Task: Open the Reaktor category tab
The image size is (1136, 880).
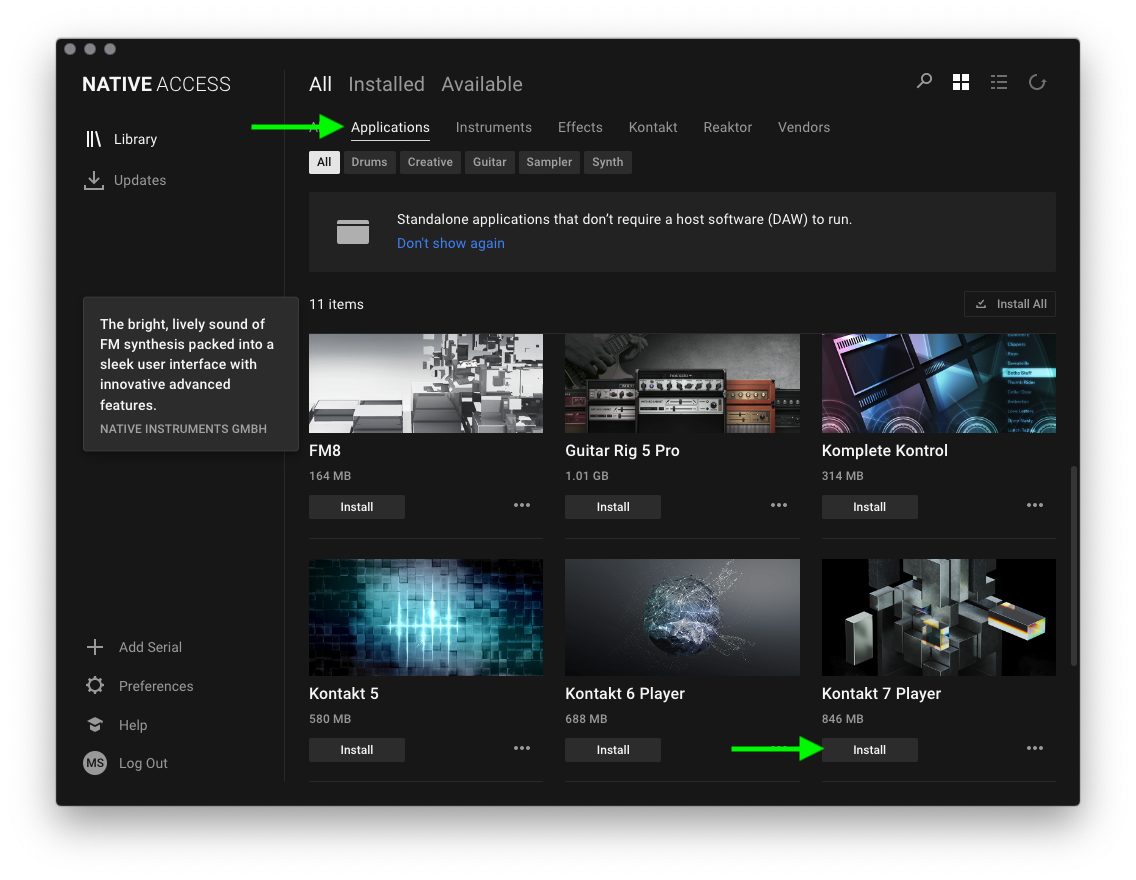Action: click(727, 127)
